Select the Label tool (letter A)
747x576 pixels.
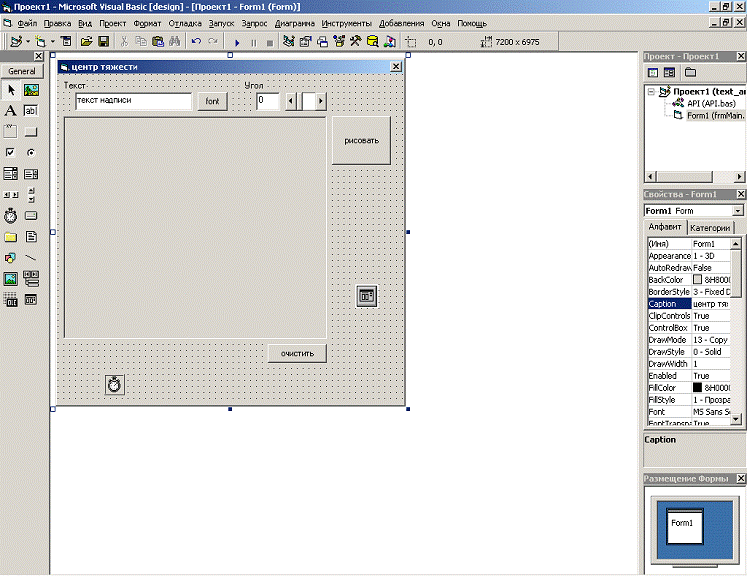point(11,111)
